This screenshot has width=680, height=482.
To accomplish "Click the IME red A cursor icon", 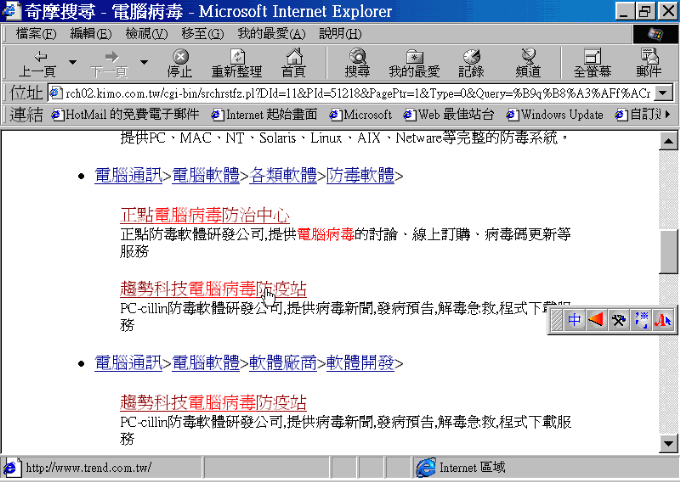I will point(663,320).
